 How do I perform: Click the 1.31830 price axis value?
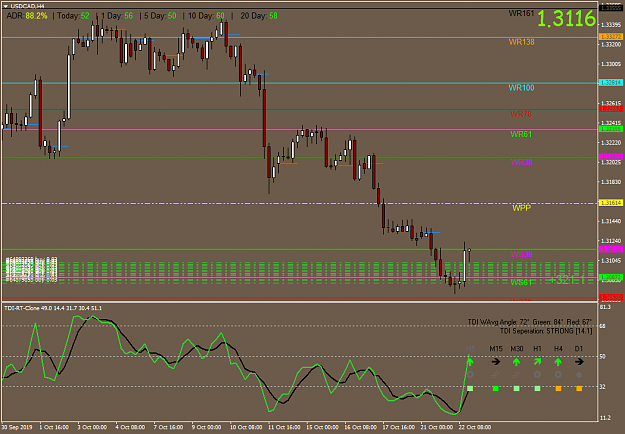point(611,182)
